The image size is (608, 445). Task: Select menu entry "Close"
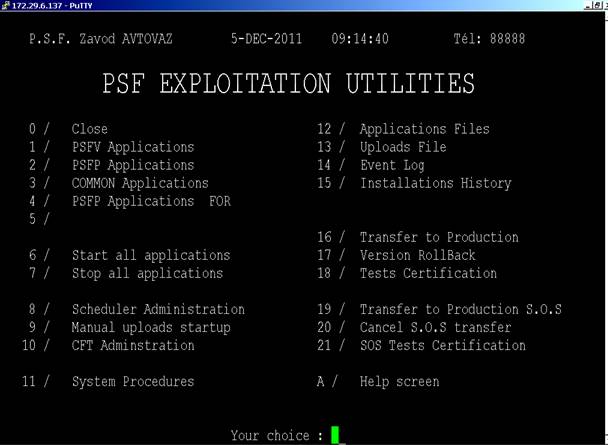pos(90,129)
